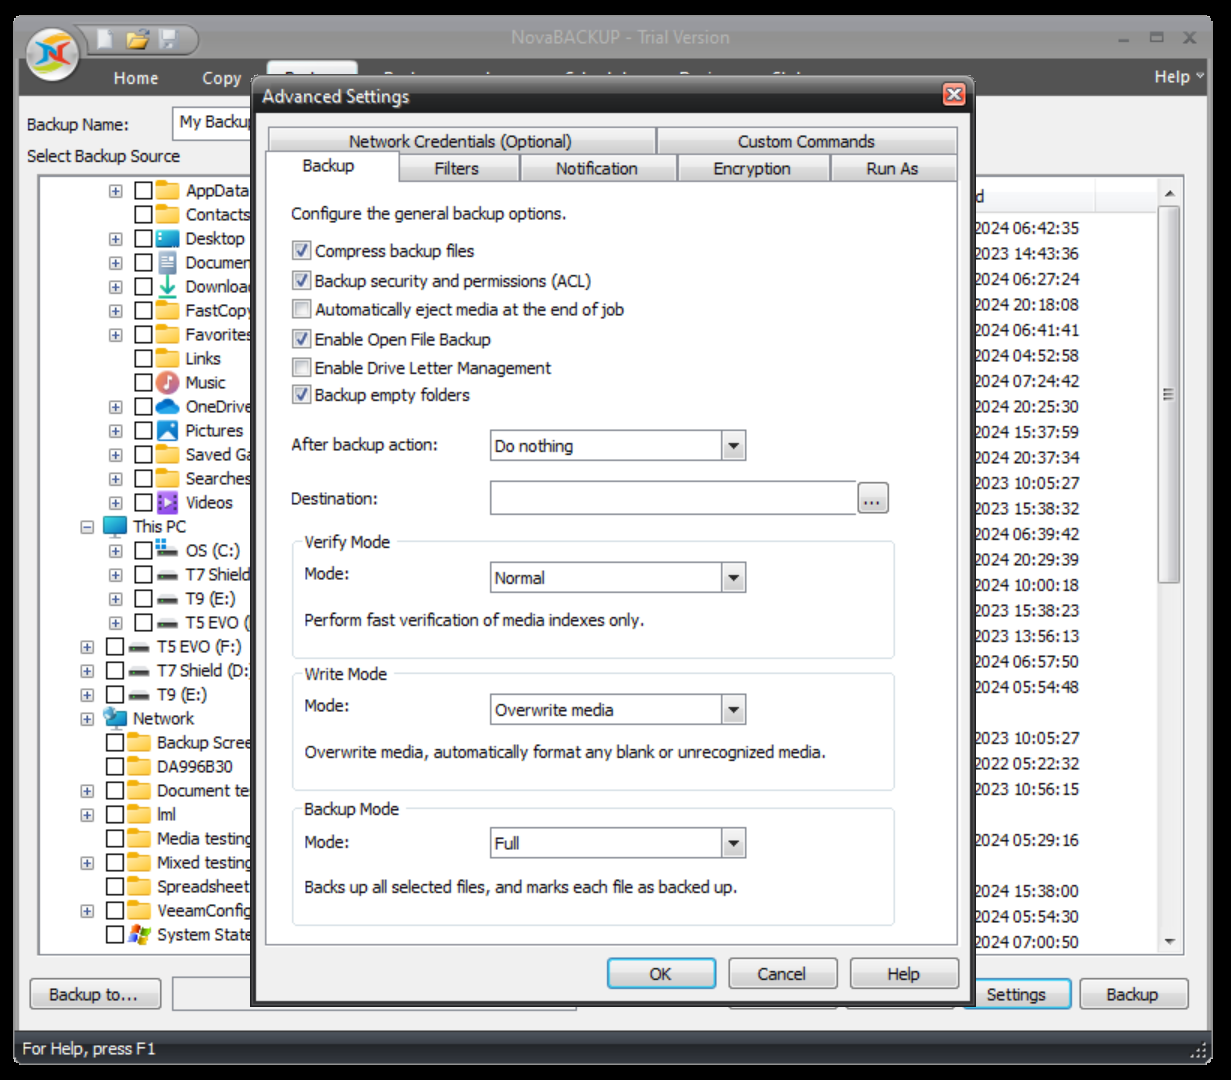Screen dimensions: 1231x1080
Task: Open the Network Credentials (Optional) tab
Action: (461, 141)
